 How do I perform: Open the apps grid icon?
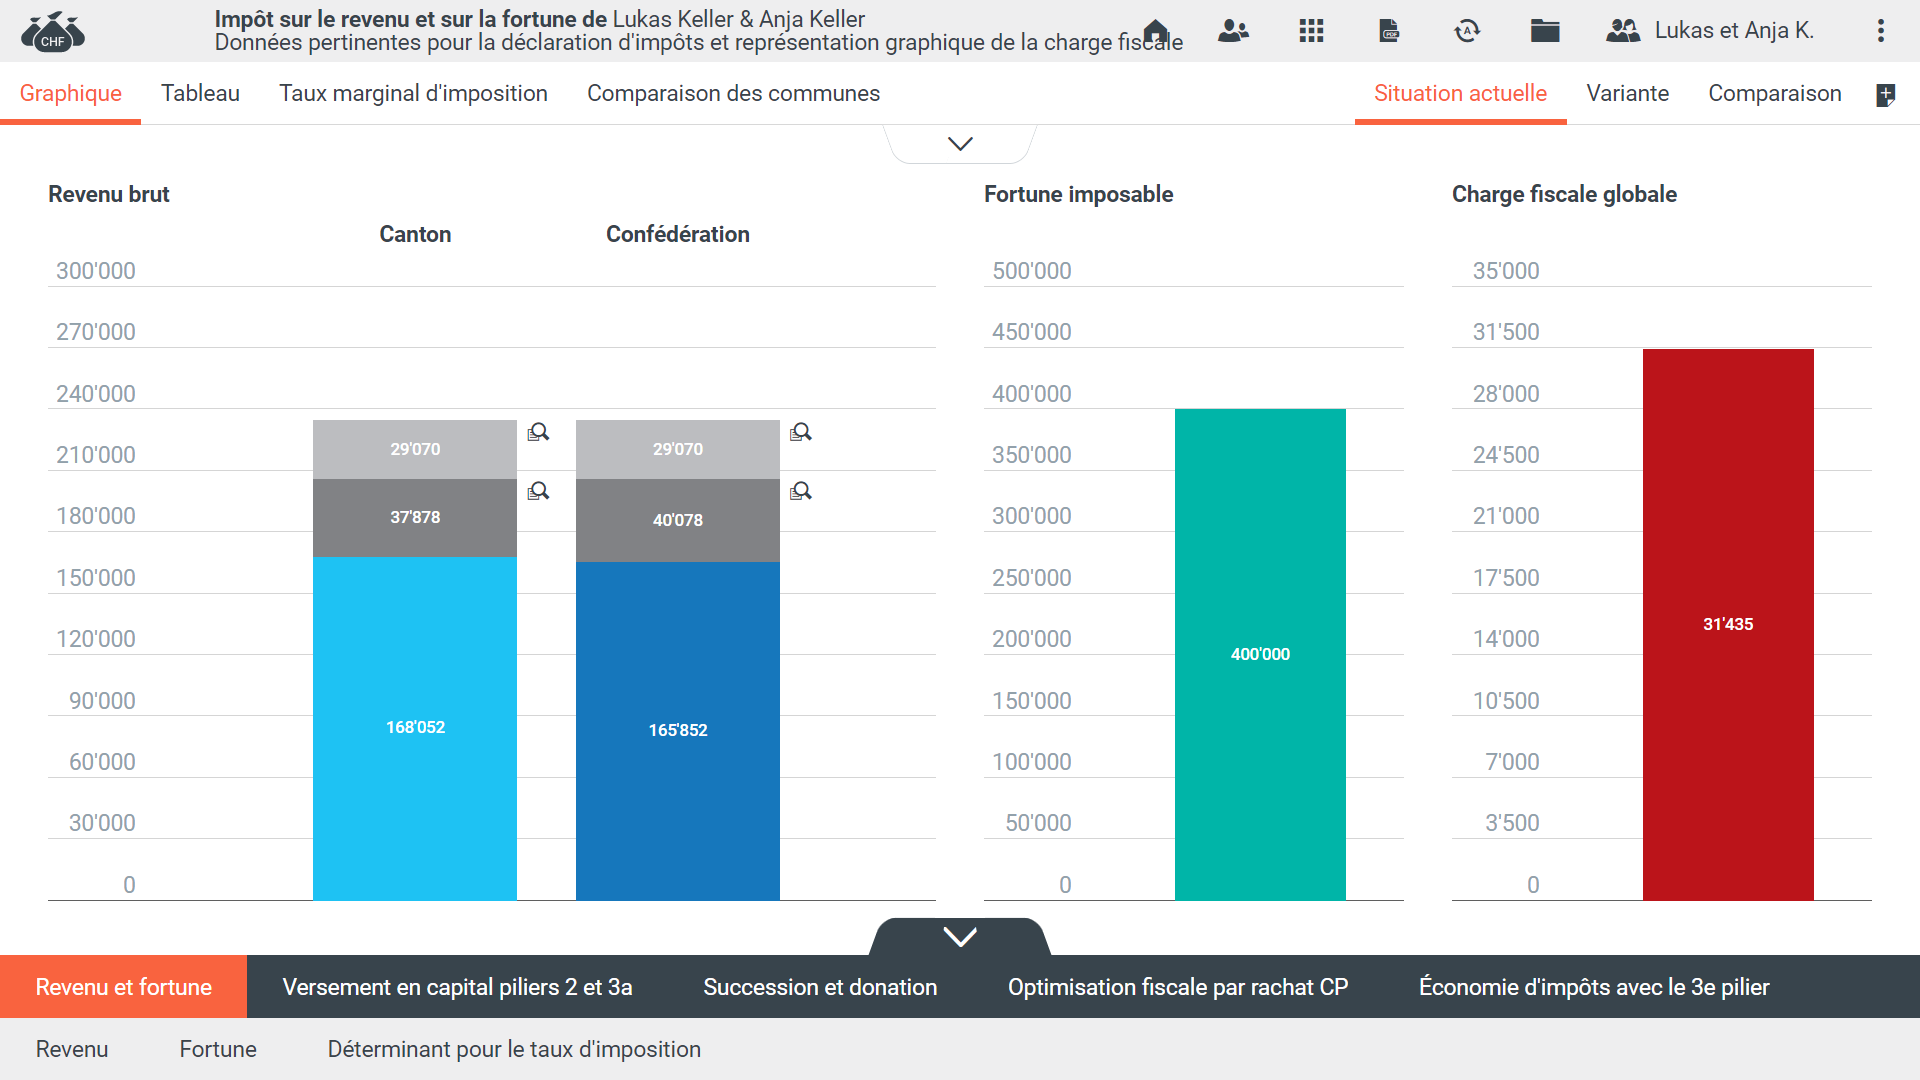pyautogui.click(x=1311, y=31)
